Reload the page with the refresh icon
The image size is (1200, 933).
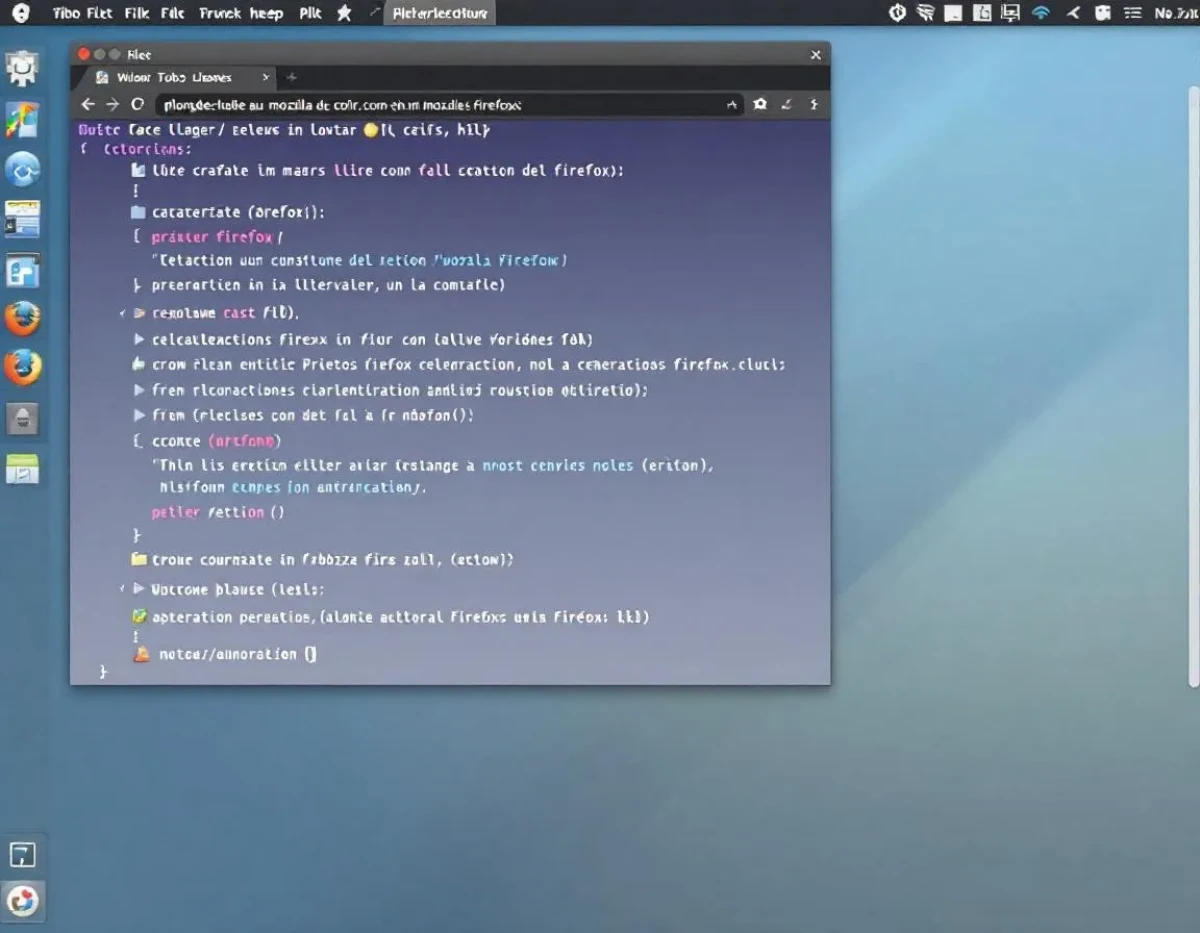[138, 104]
